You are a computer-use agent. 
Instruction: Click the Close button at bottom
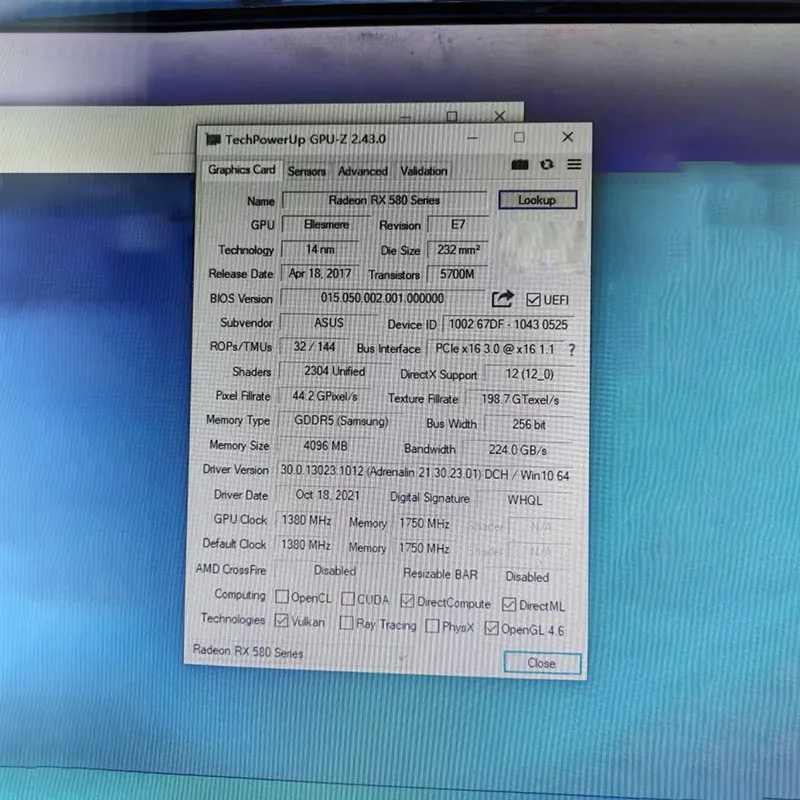541,663
